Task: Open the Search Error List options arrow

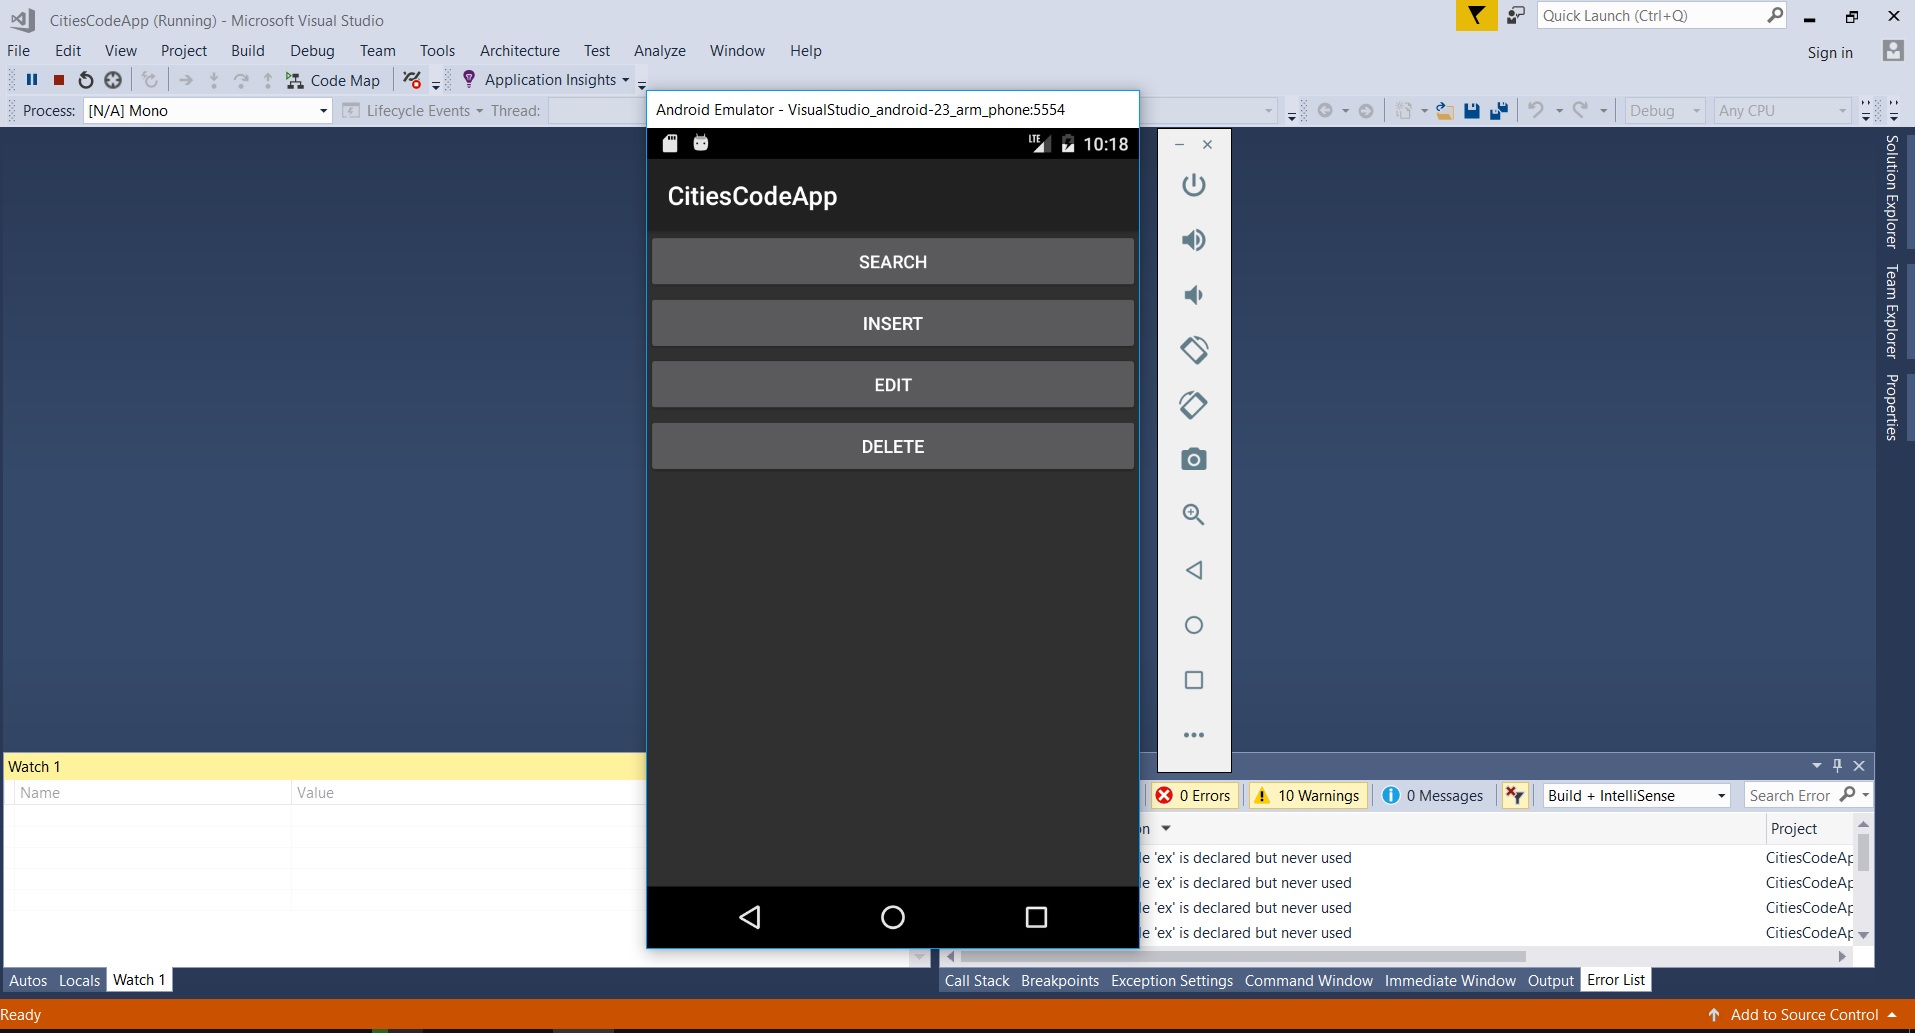Action: 1866,795
